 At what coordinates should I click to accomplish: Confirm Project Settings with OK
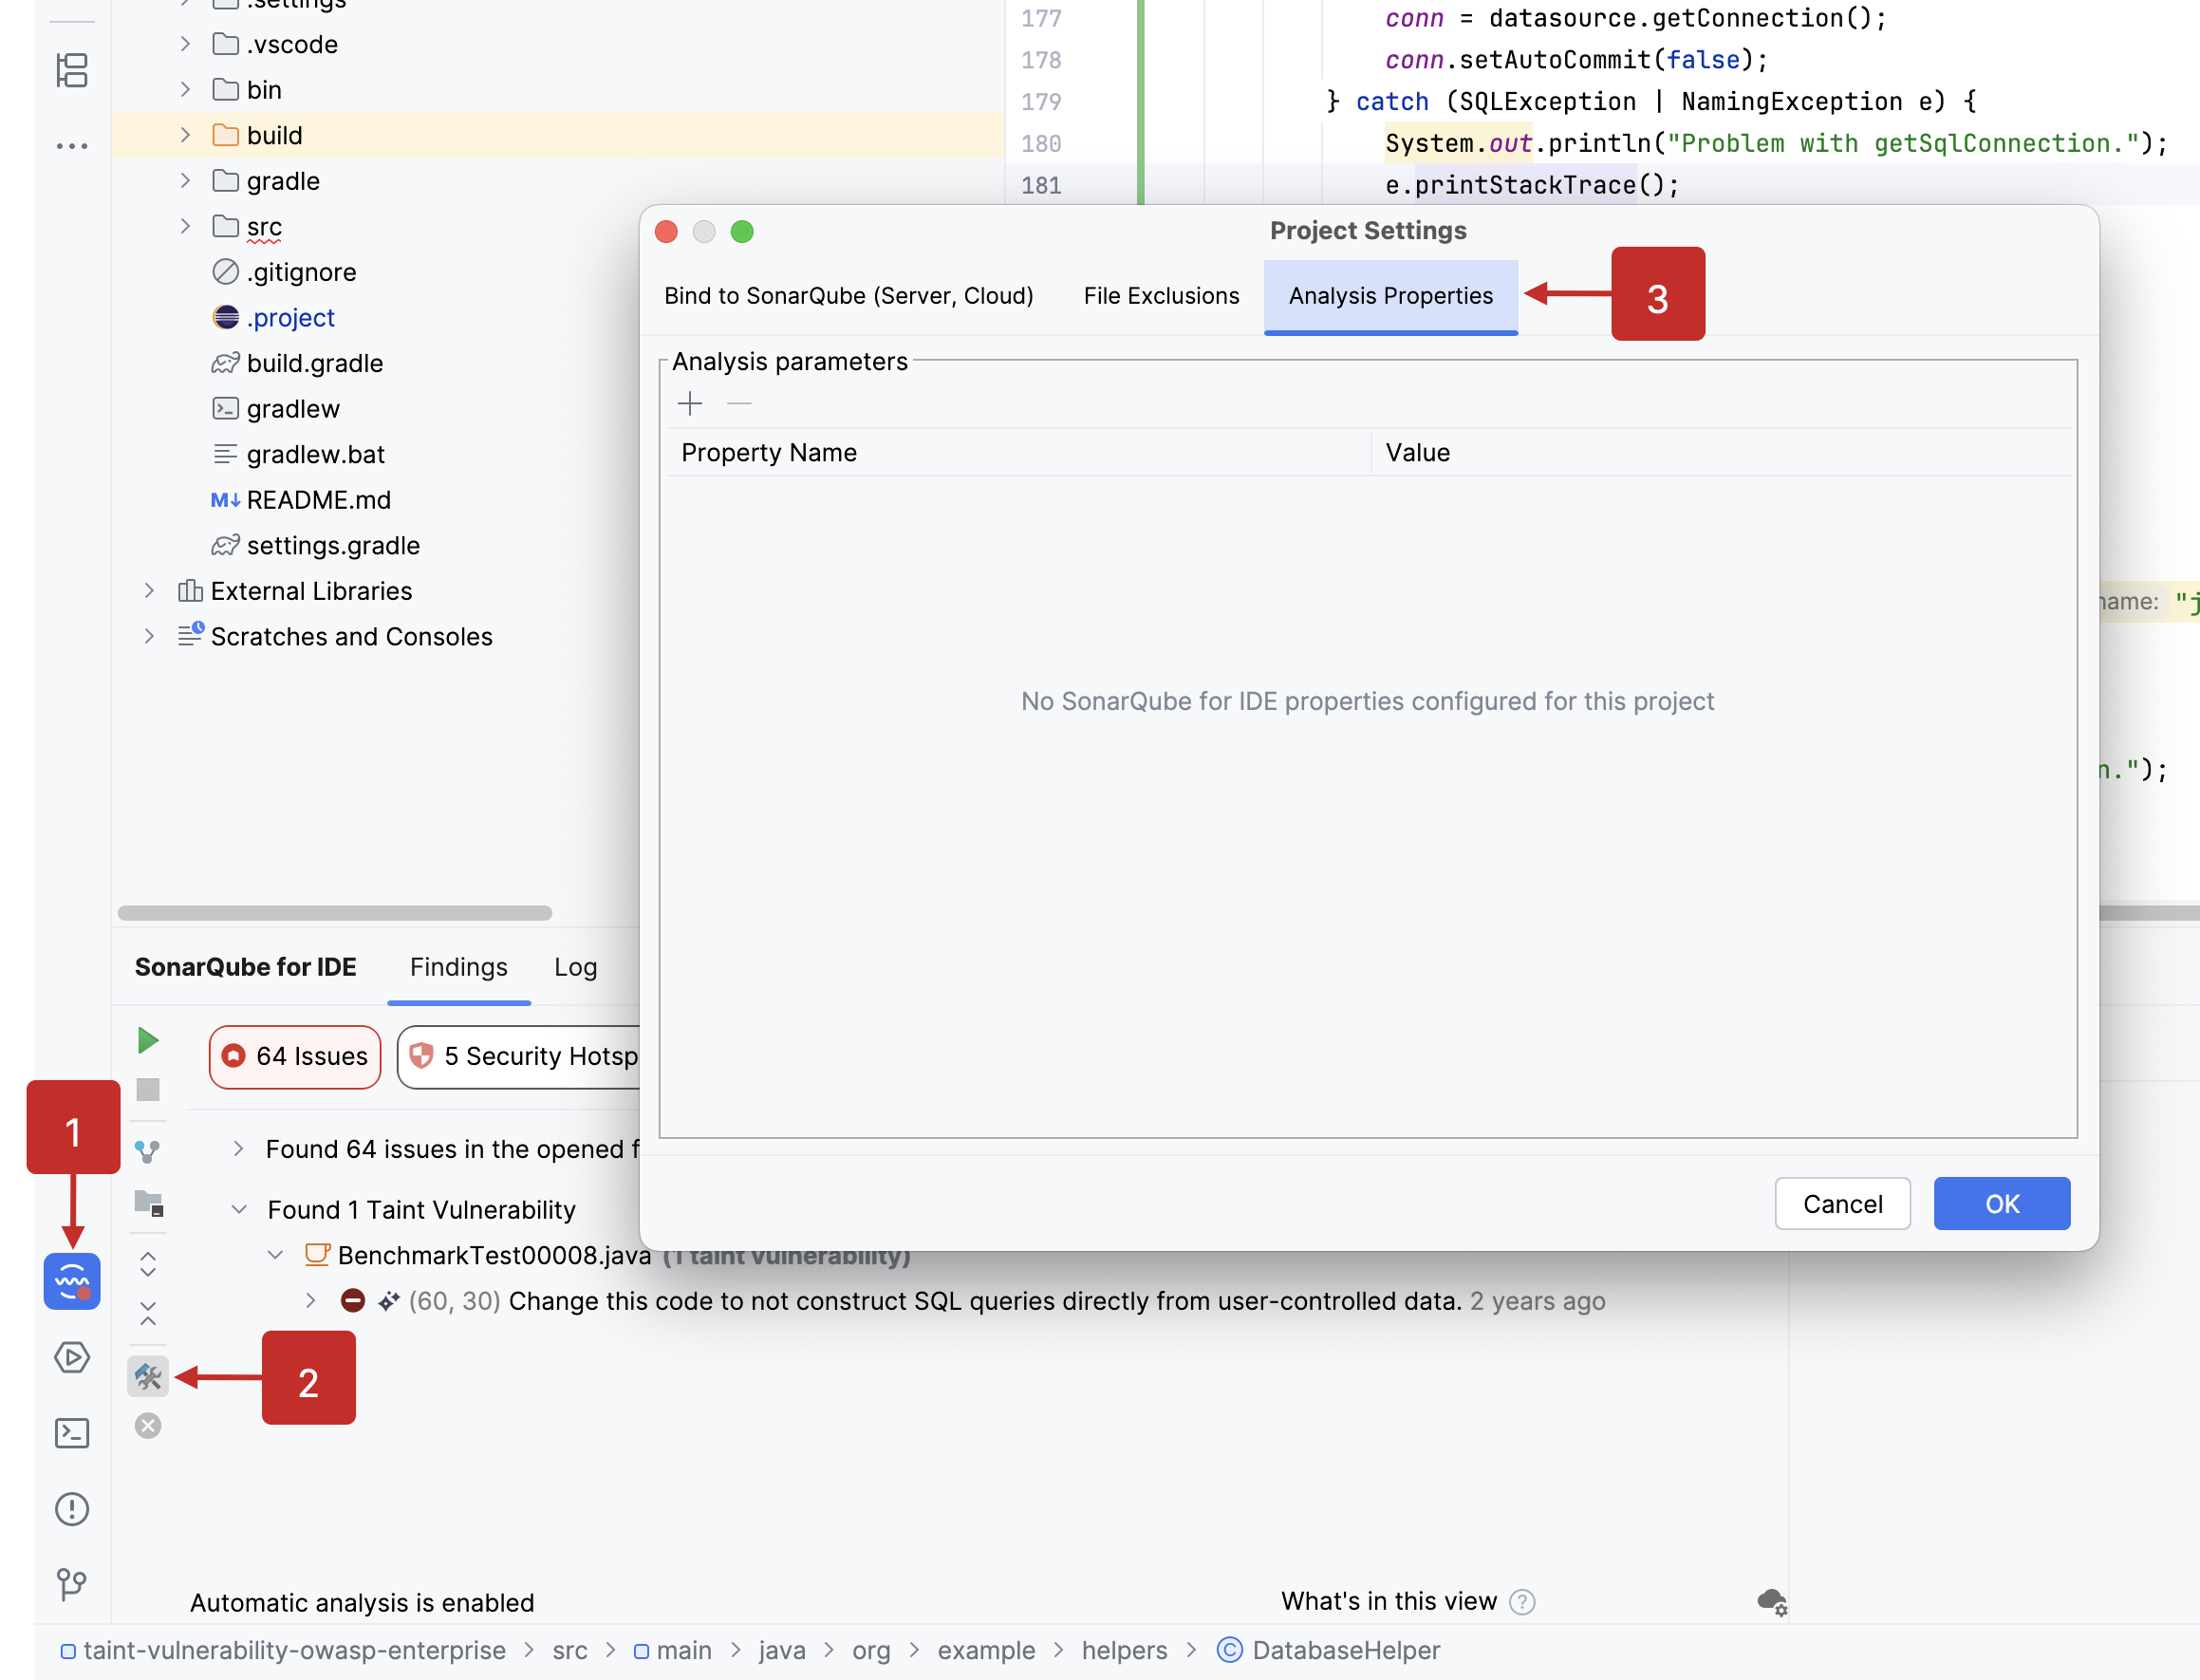click(2001, 1203)
